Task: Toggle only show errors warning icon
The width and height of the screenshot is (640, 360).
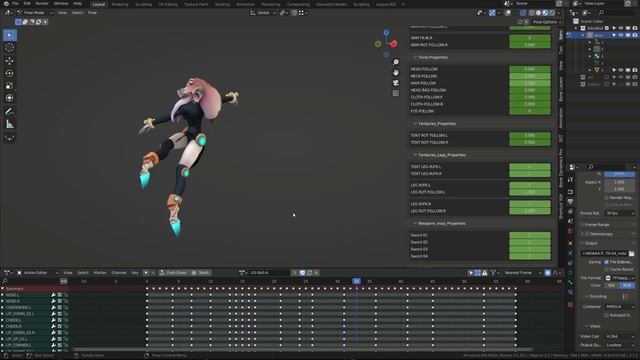Action: (x=484, y=273)
